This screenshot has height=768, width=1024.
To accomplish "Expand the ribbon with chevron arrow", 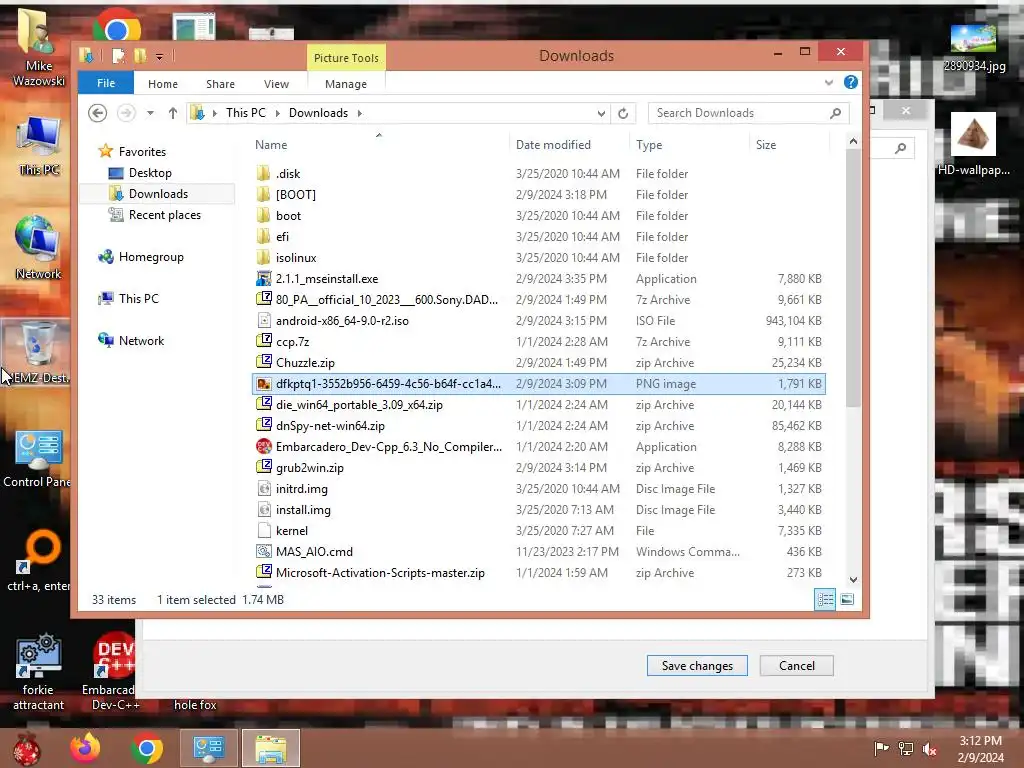I will tap(829, 83).
